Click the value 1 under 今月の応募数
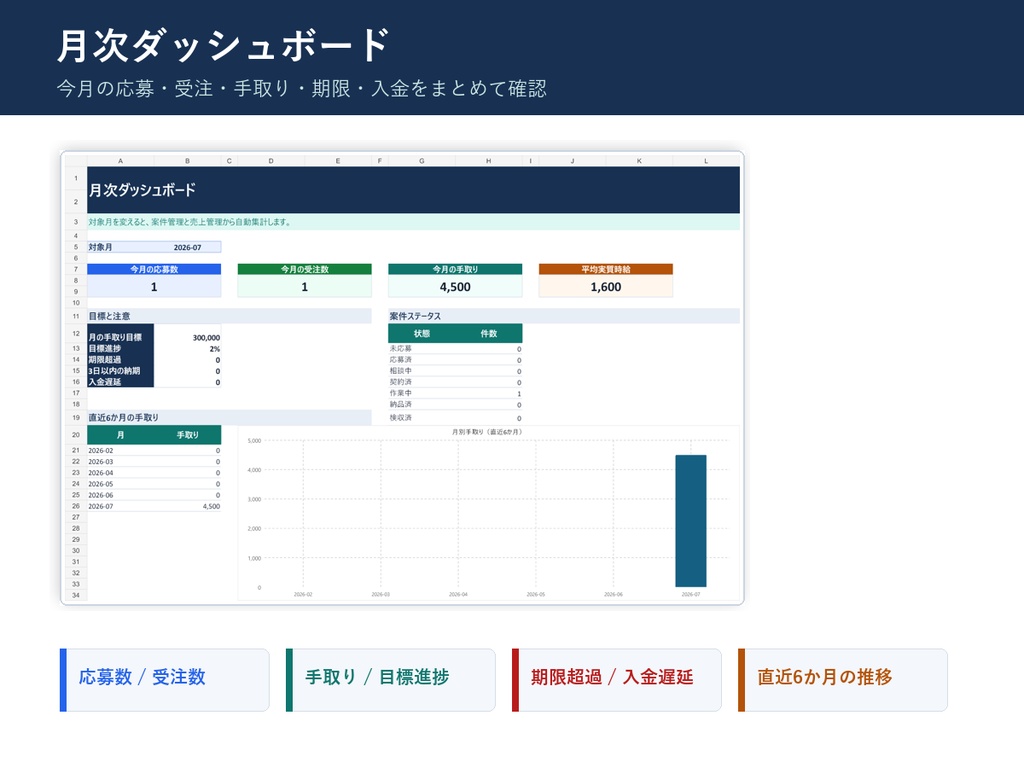Image resolution: width=1024 pixels, height=768 pixels. click(x=154, y=287)
